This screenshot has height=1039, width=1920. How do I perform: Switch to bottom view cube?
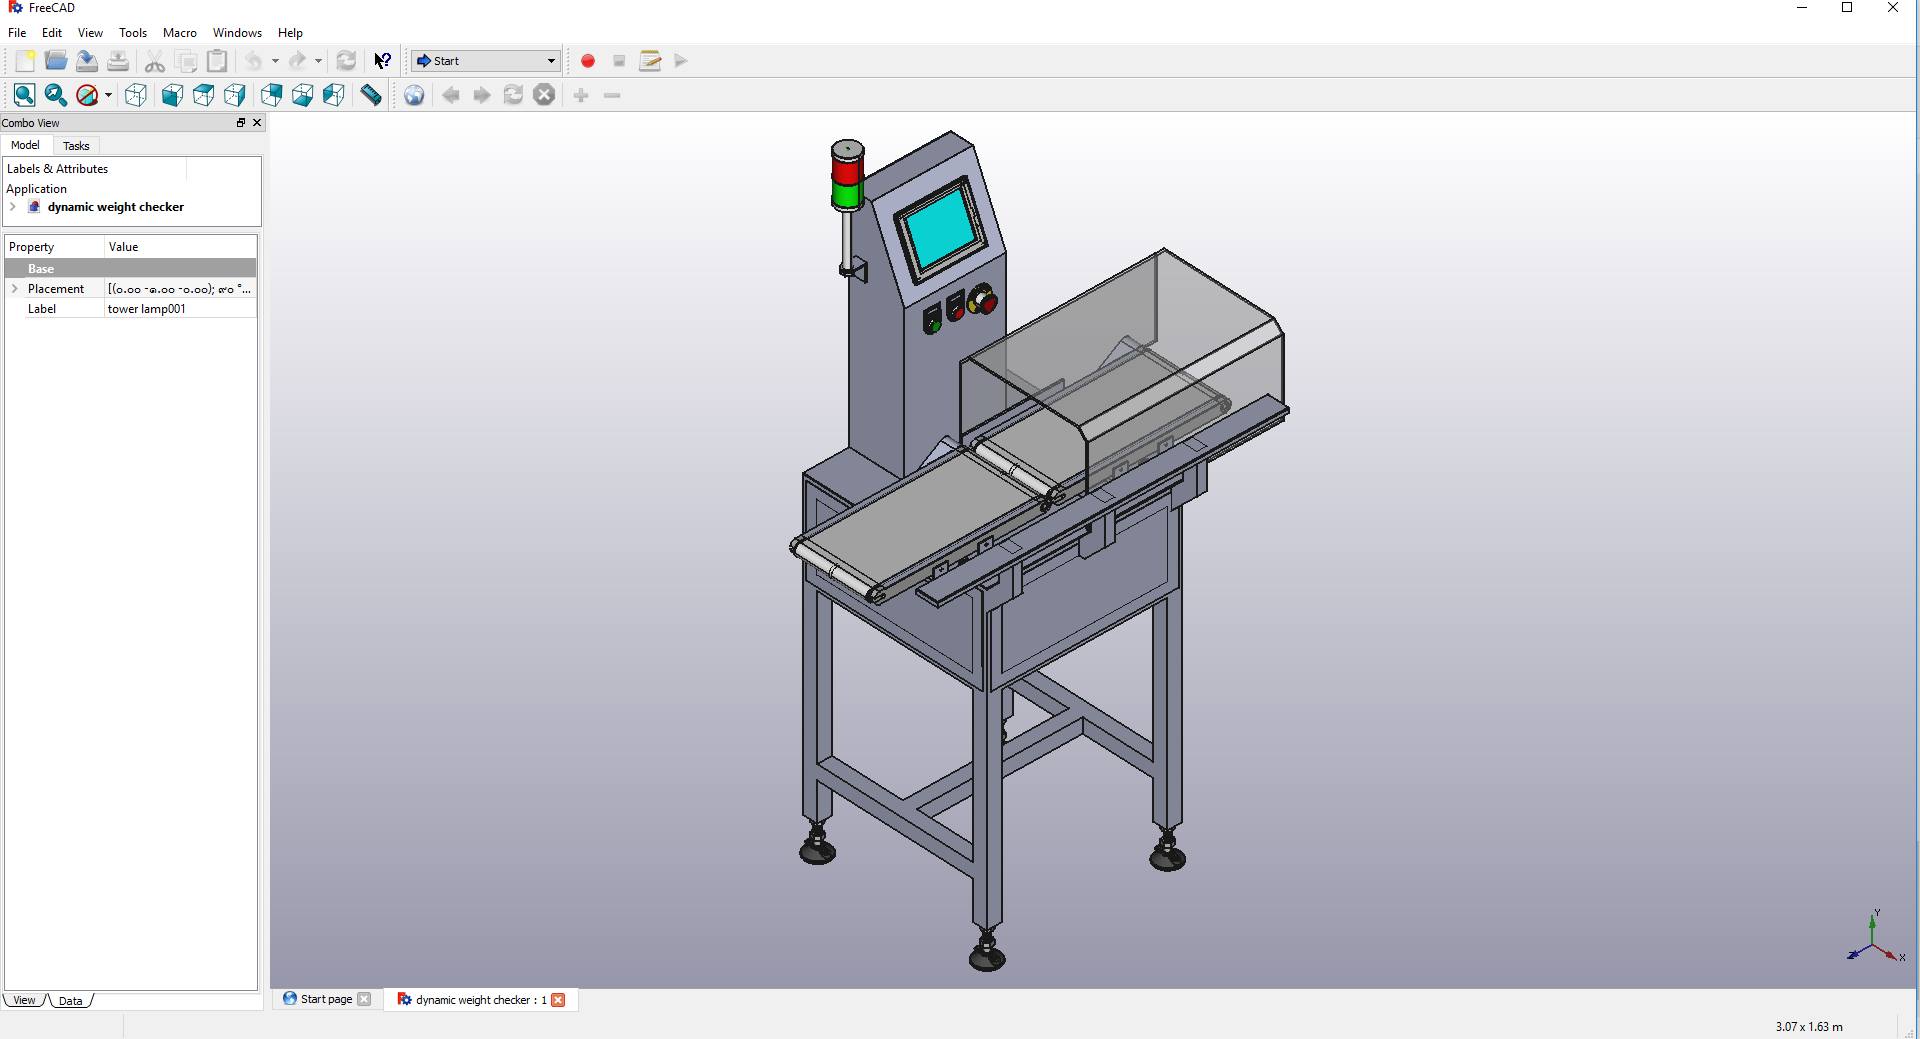[303, 95]
